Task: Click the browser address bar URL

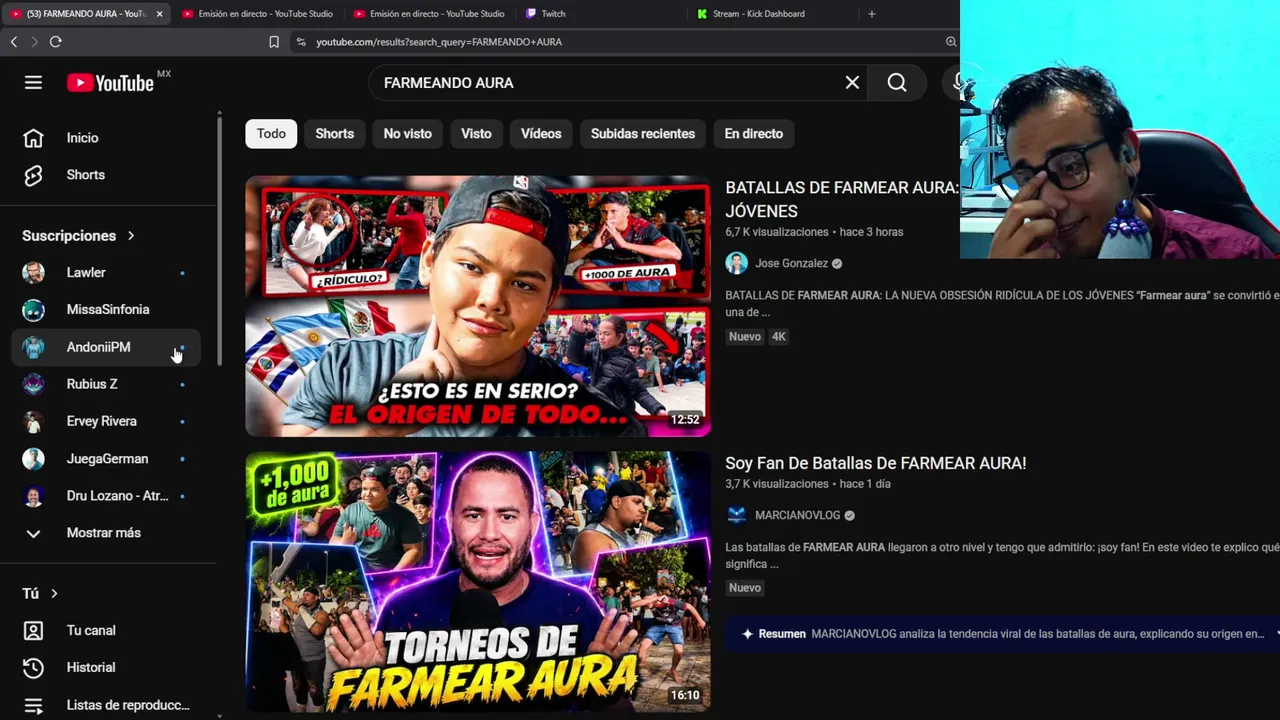Action: pos(439,42)
